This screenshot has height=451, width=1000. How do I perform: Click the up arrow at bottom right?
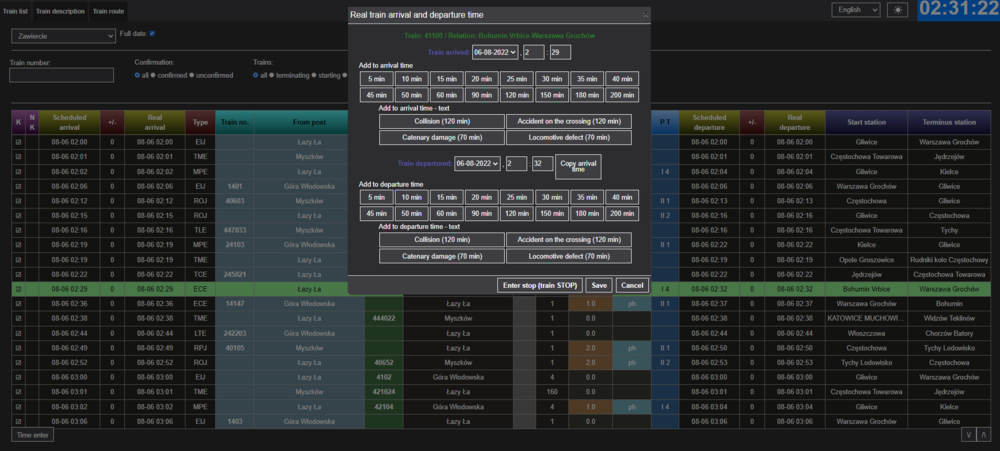click(985, 435)
